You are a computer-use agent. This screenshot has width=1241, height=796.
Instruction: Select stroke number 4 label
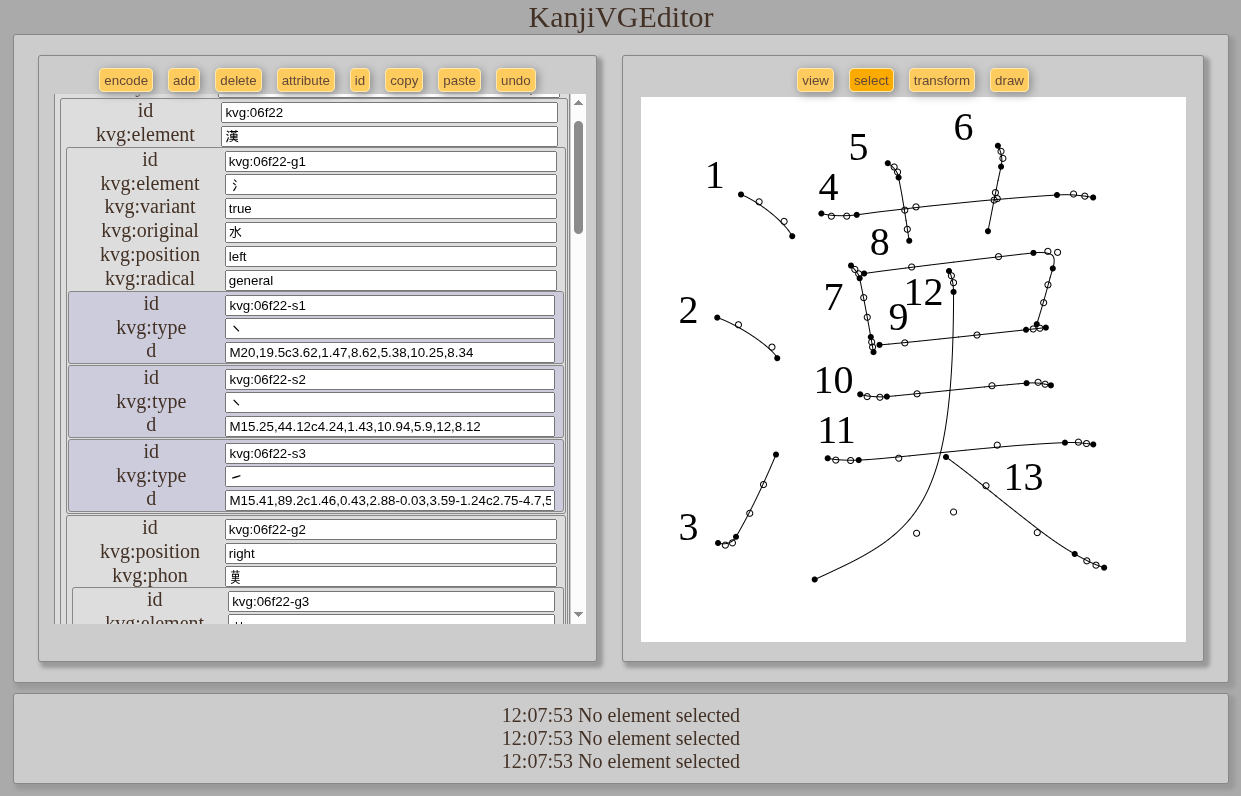[828, 188]
